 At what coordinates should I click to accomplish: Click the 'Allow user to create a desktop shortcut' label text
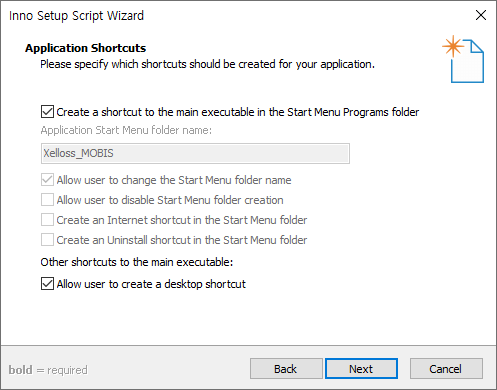pyautogui.click(x=151, y=284)
